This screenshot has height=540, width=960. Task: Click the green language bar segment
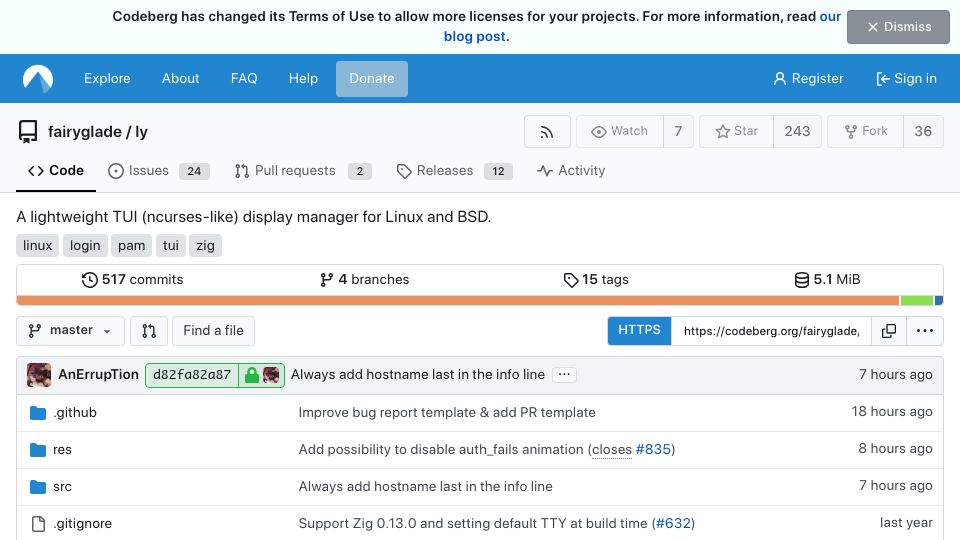917,300
